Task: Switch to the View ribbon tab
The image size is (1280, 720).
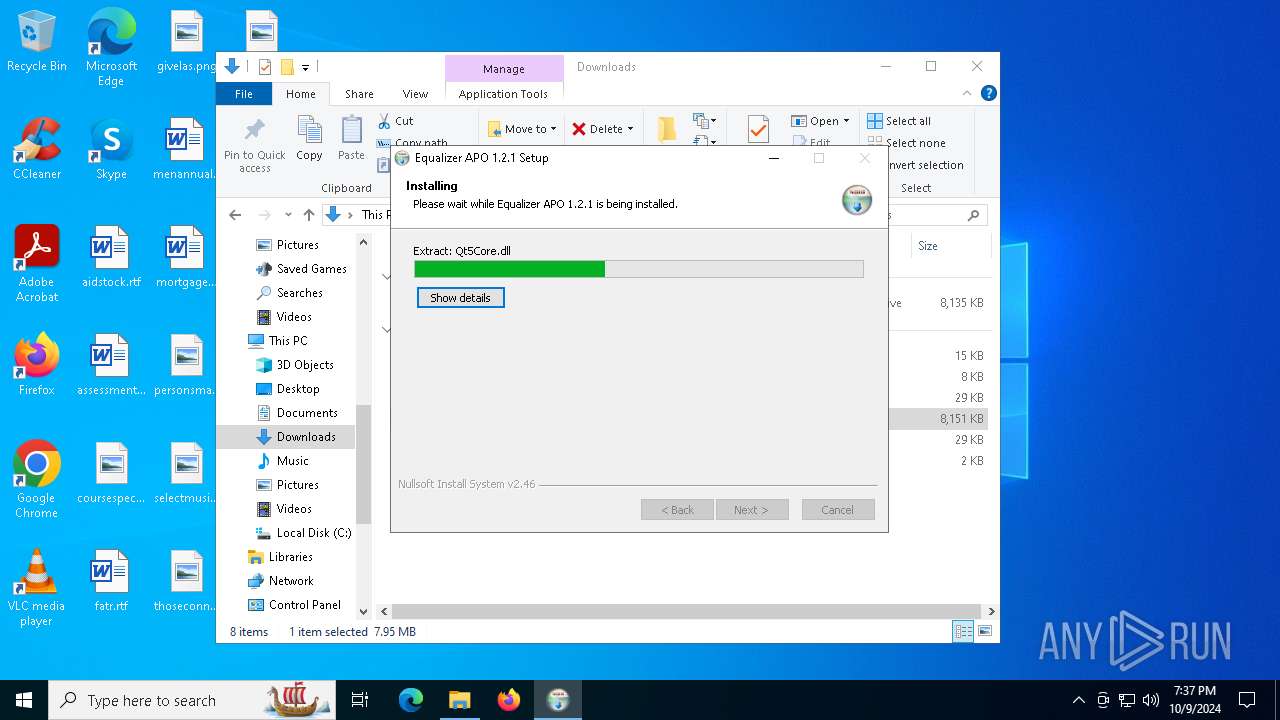Action: point(415,94)
